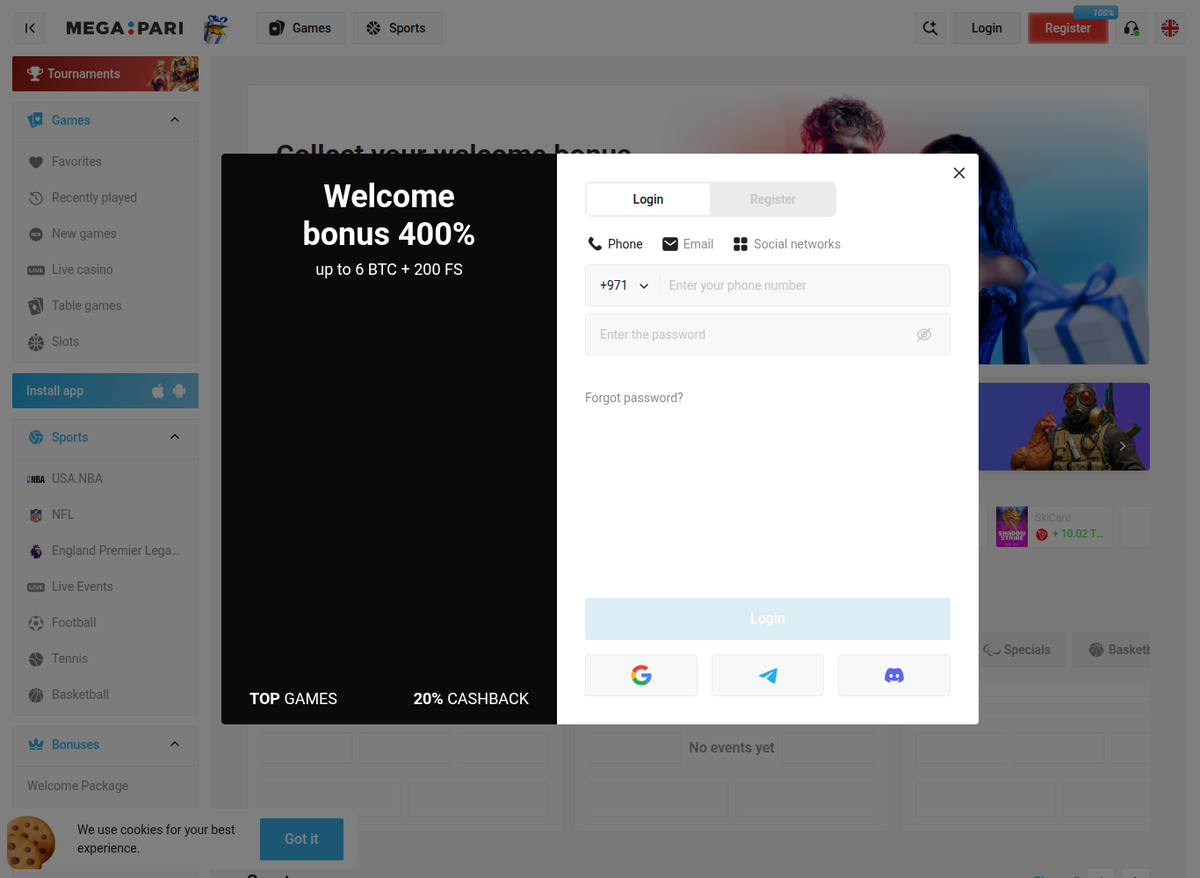Click the Shadow Strike game thumbnail
The image size is (1200, 878).
[1012, 527]
